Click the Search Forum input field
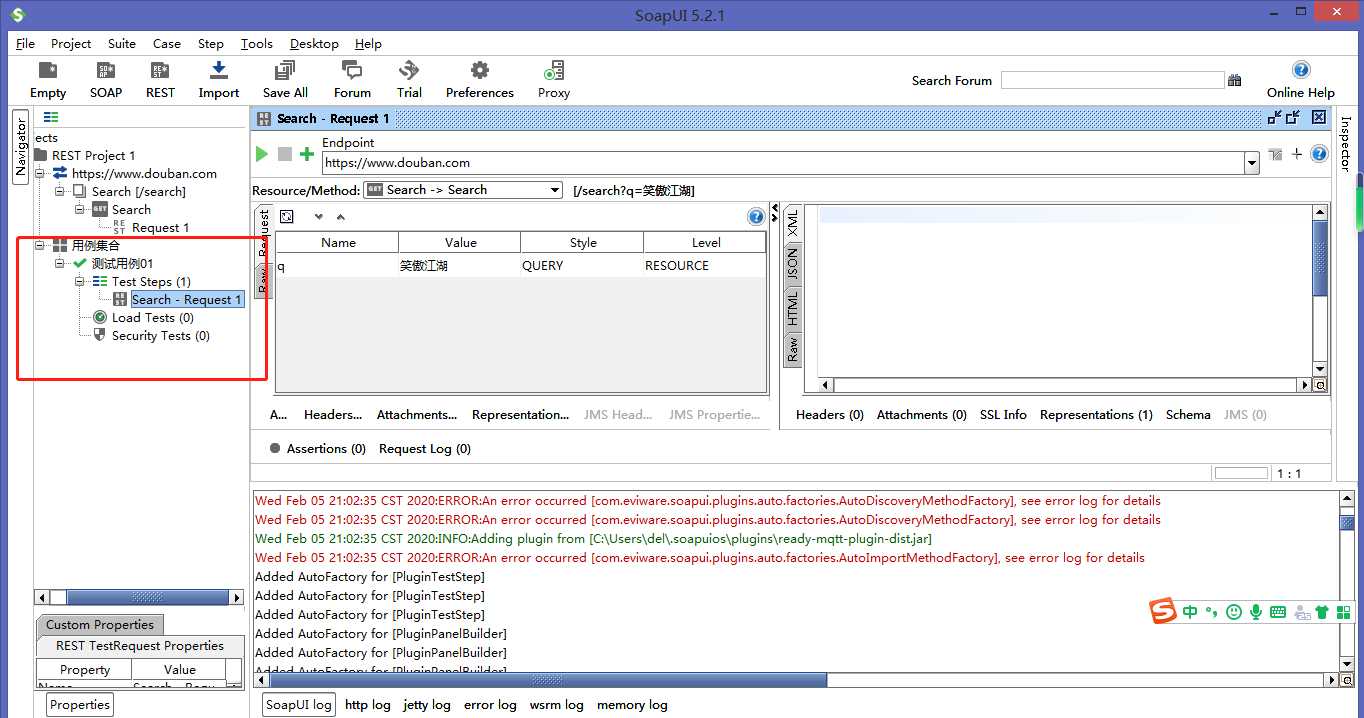Image resolution: width=1364 pixels, height=718 pixels. [1112, 80]
